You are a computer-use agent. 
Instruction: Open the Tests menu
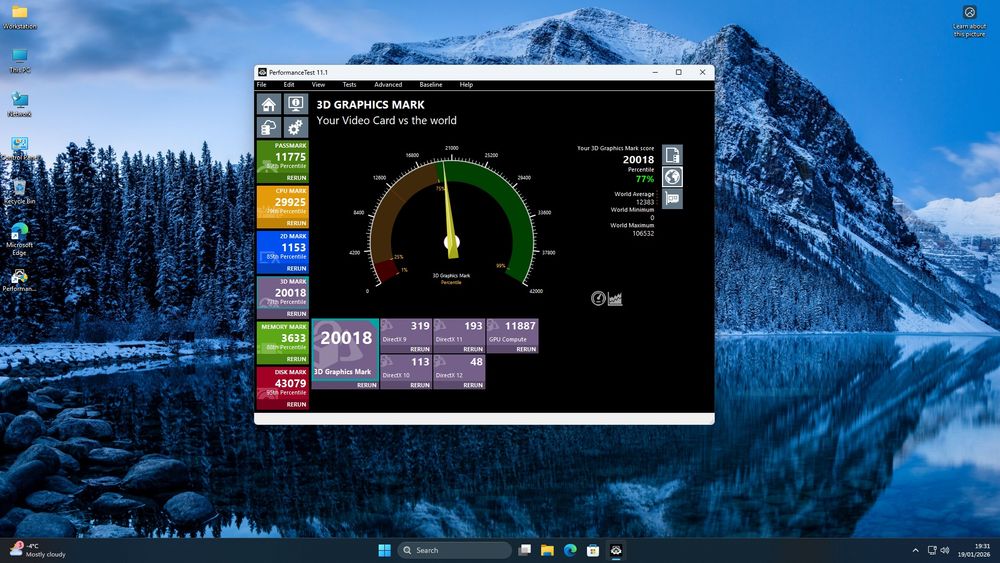(x=349, y=85)
